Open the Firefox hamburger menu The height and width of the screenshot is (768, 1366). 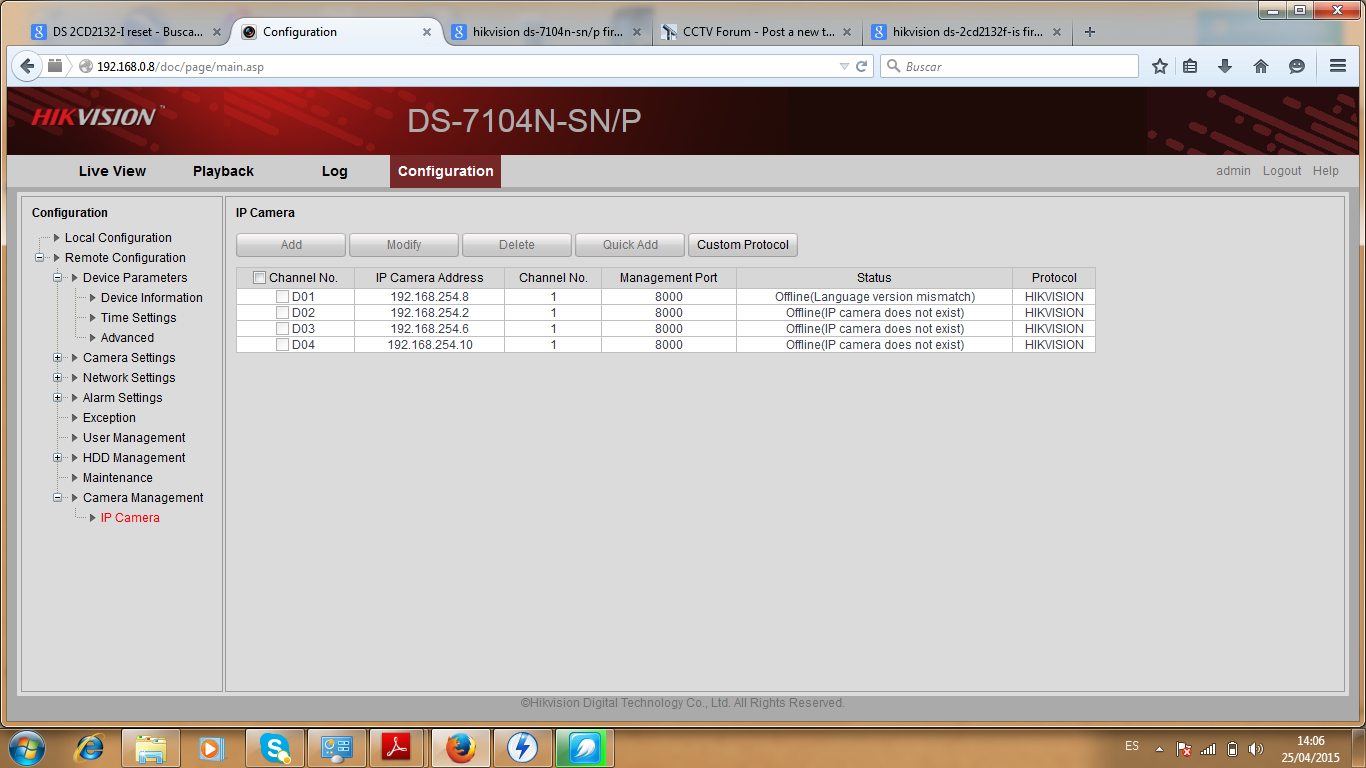click(x=1338, y=66)
